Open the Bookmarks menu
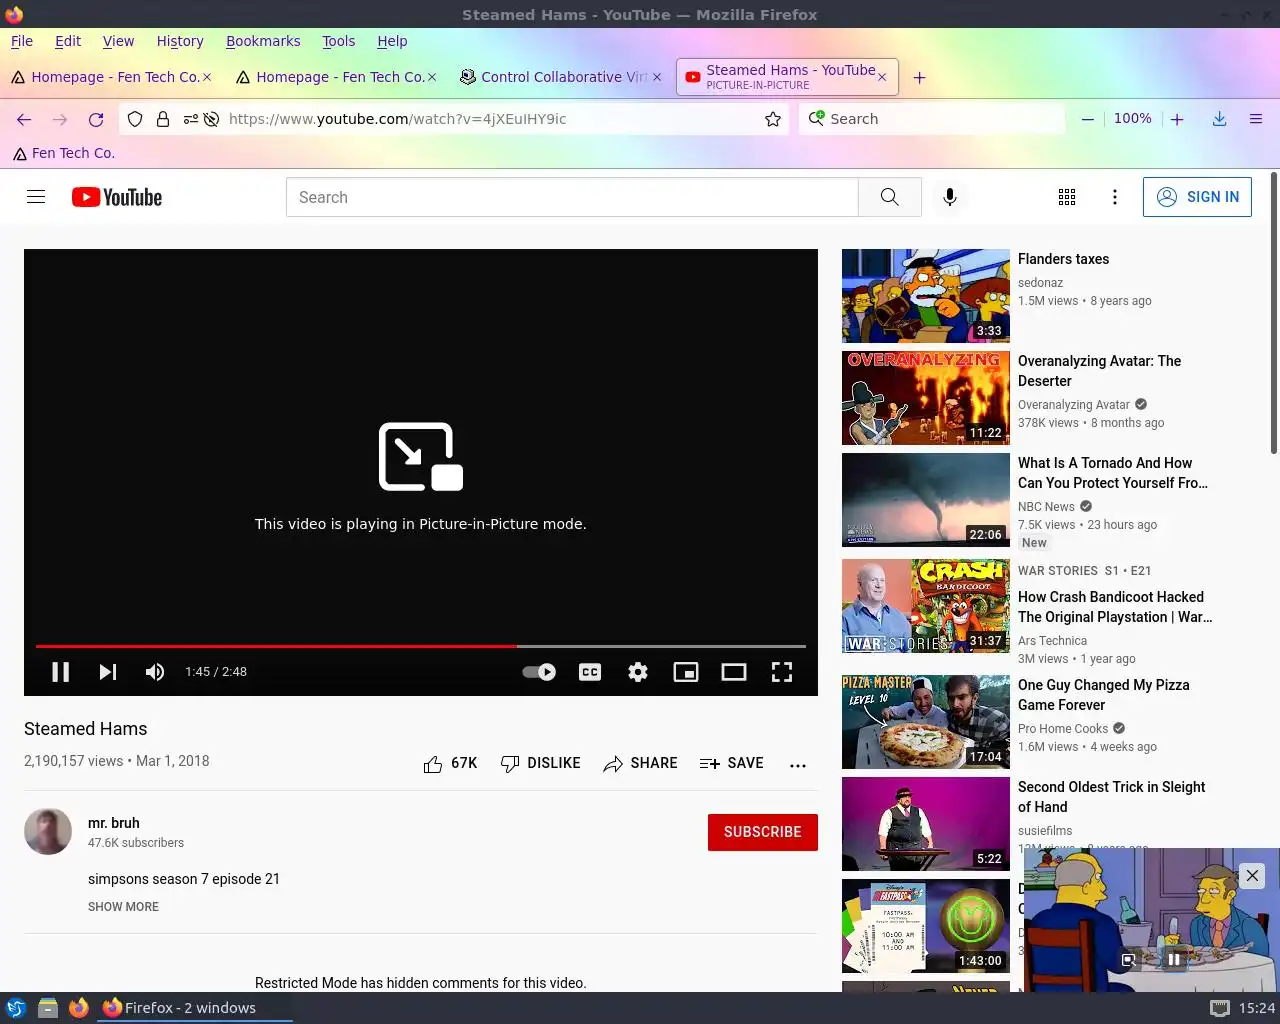The height and width of the screenshot is (1024, 1280). pos(263,41)
